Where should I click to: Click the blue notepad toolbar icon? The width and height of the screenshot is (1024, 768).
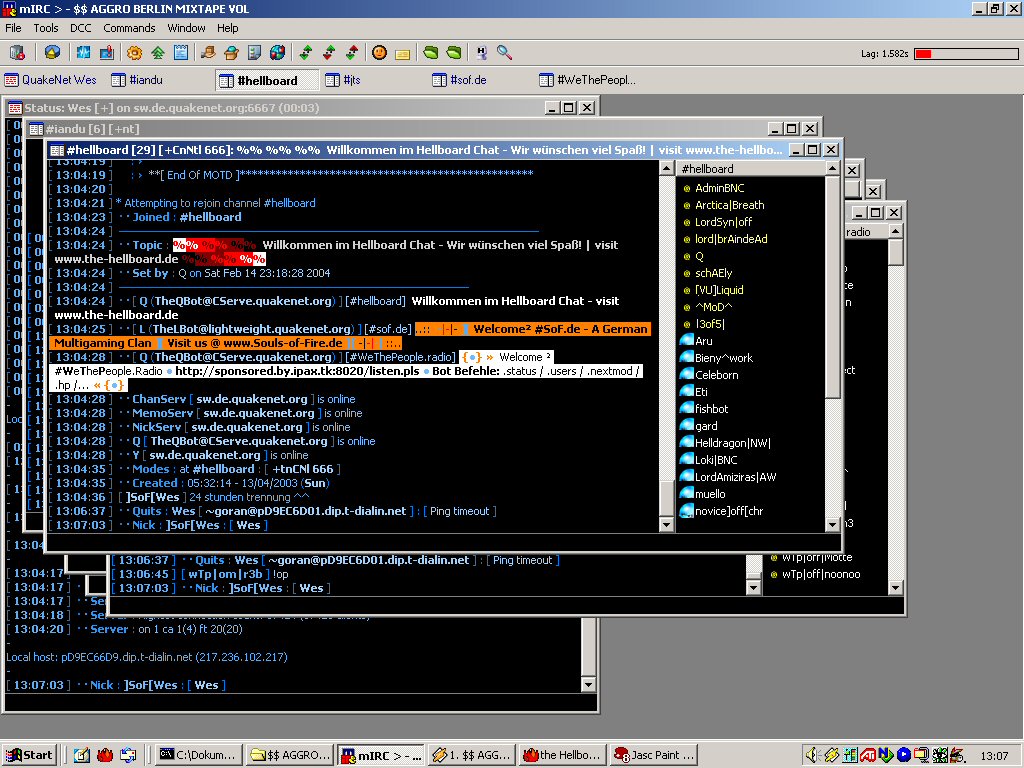coord(180,52)
